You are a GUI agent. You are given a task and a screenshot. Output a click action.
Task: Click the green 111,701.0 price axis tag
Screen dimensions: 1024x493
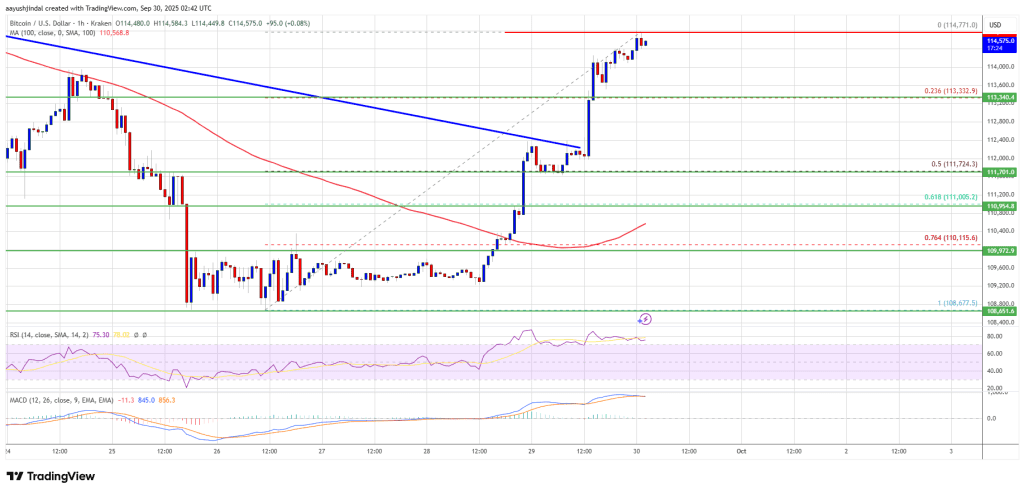[1000, 172]
